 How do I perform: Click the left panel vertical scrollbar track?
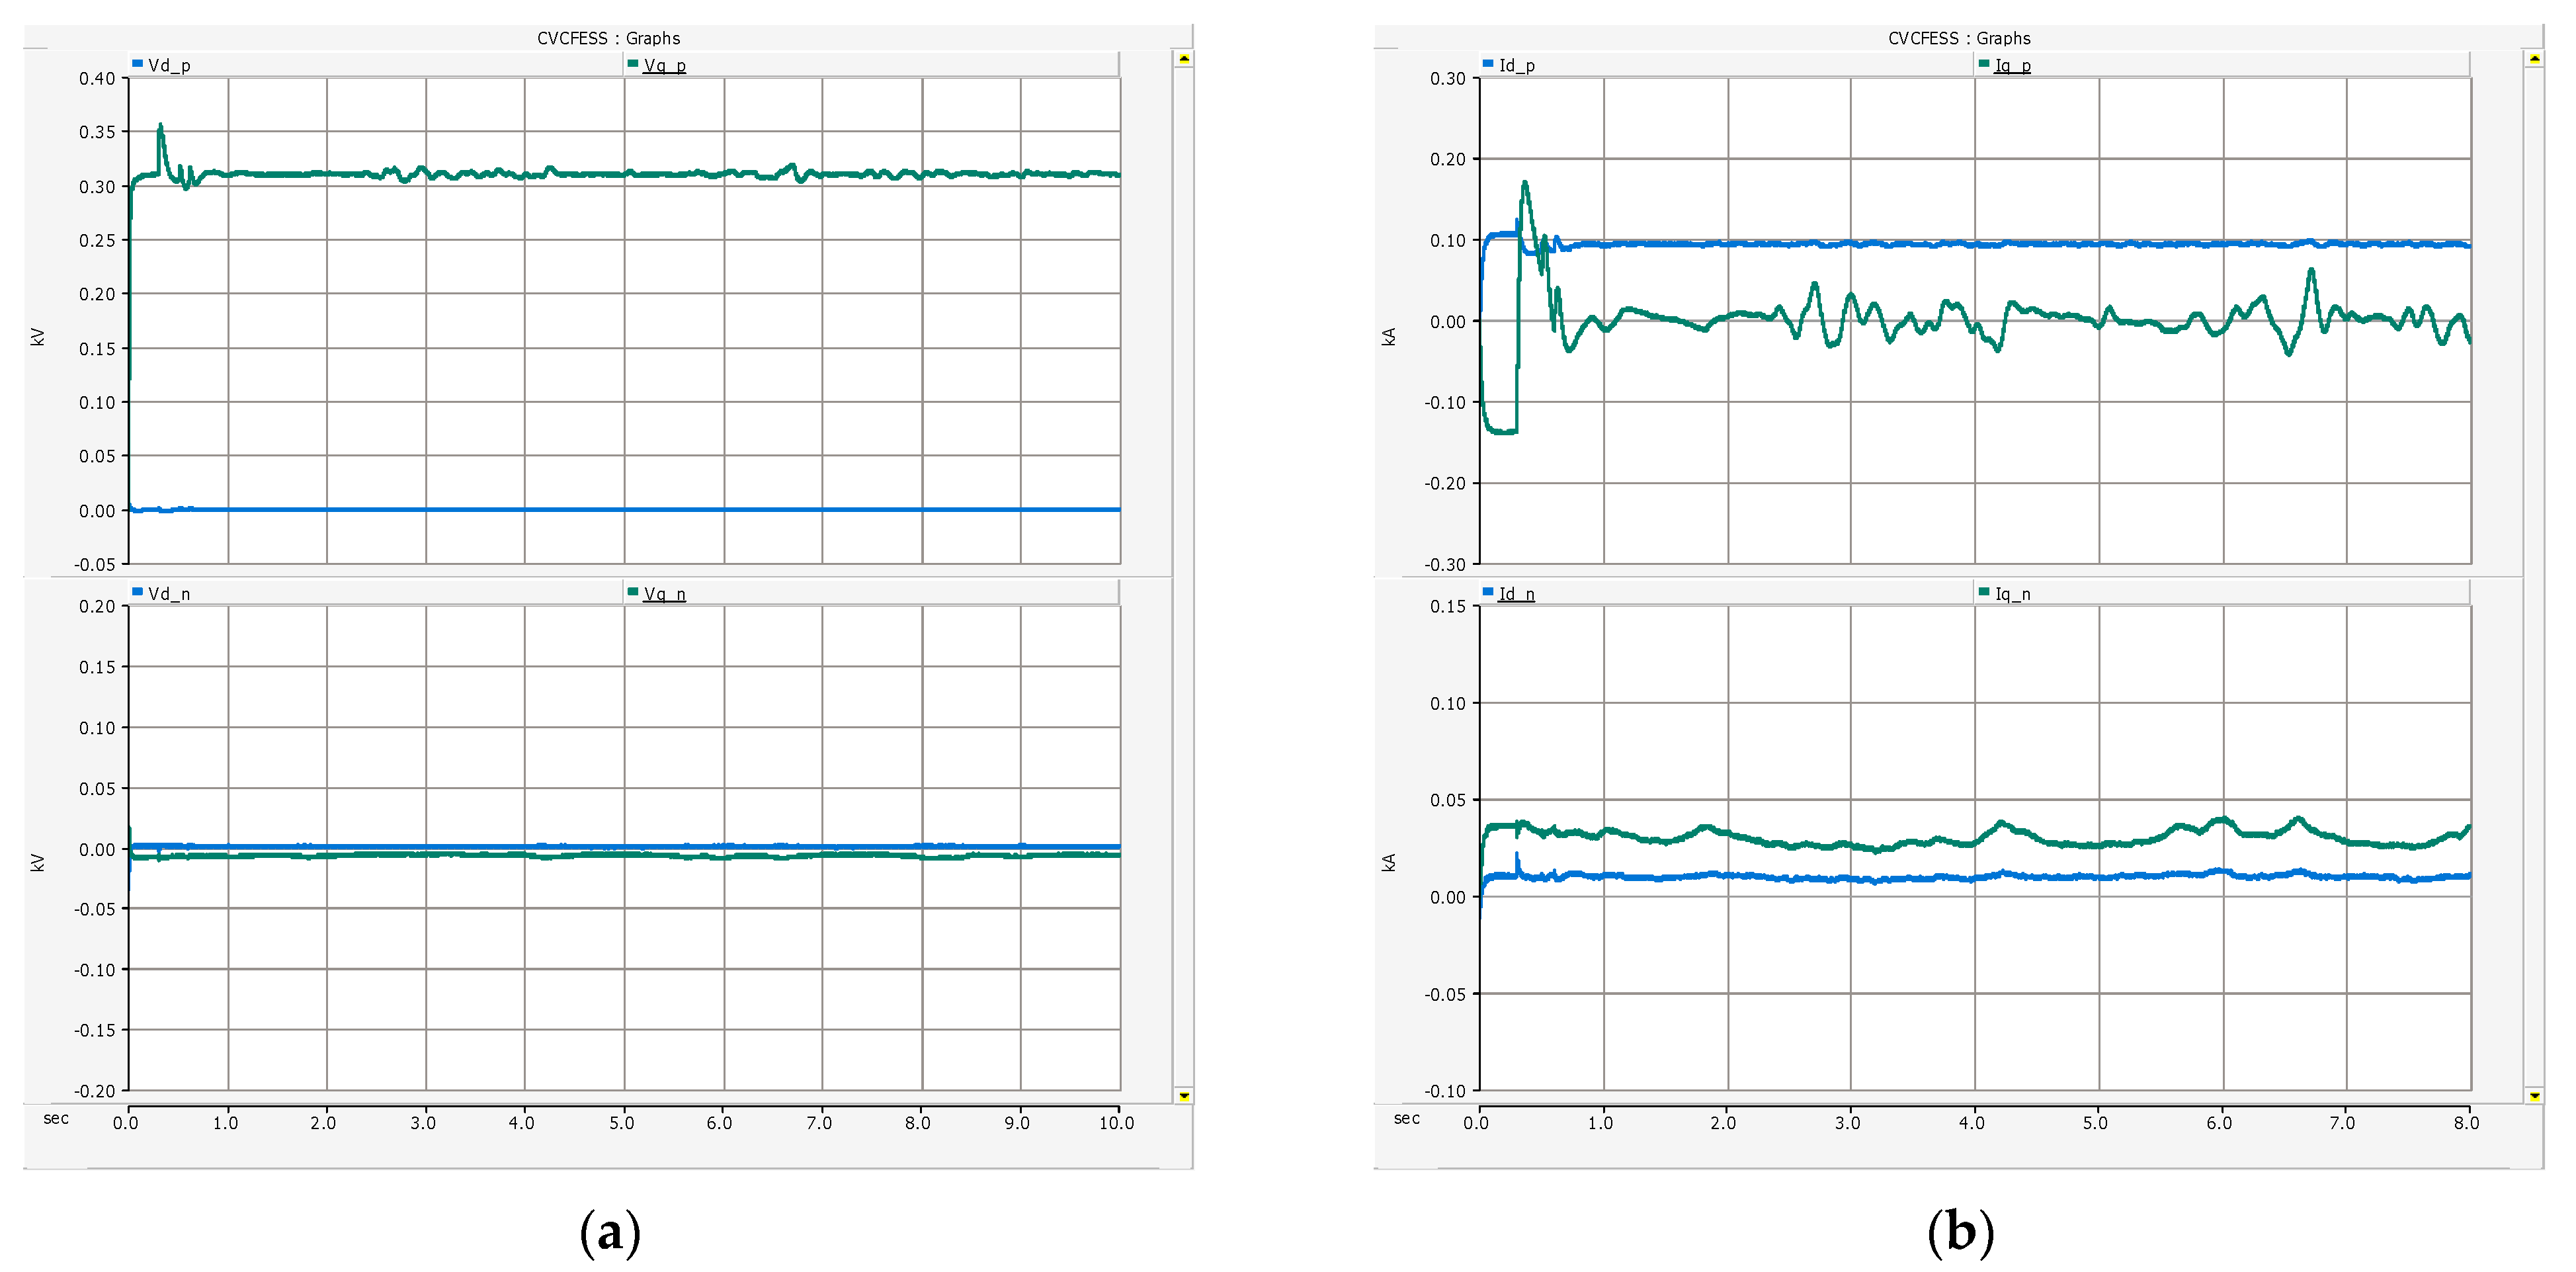1184,577
